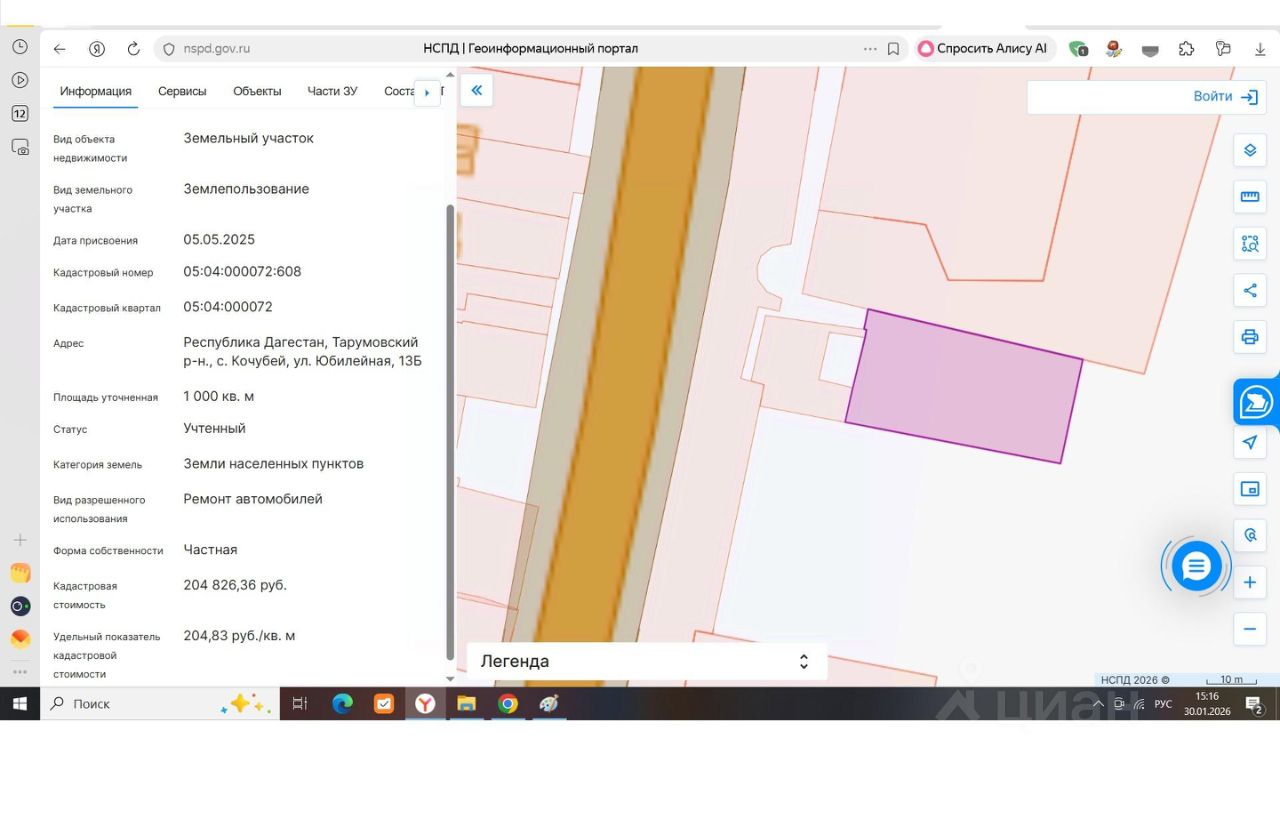Screen dimensions: 1280x827
Task: Click the ownership form value Частная
Action: coord(210,549)
